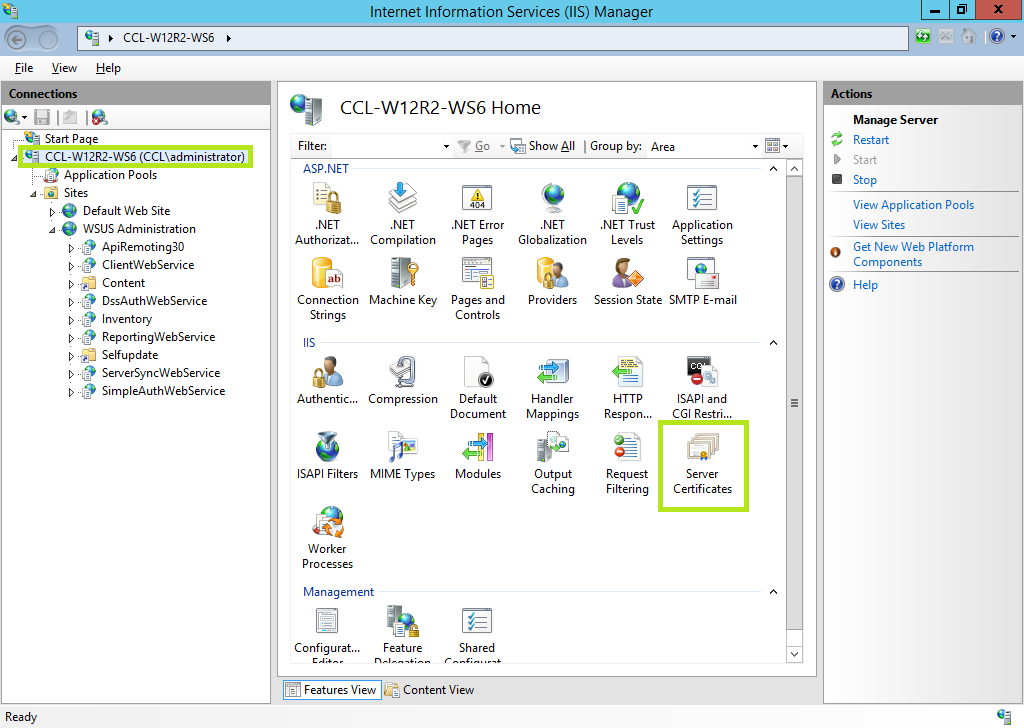Open the Help menu

pyautogui.click(x=108, y=68)
